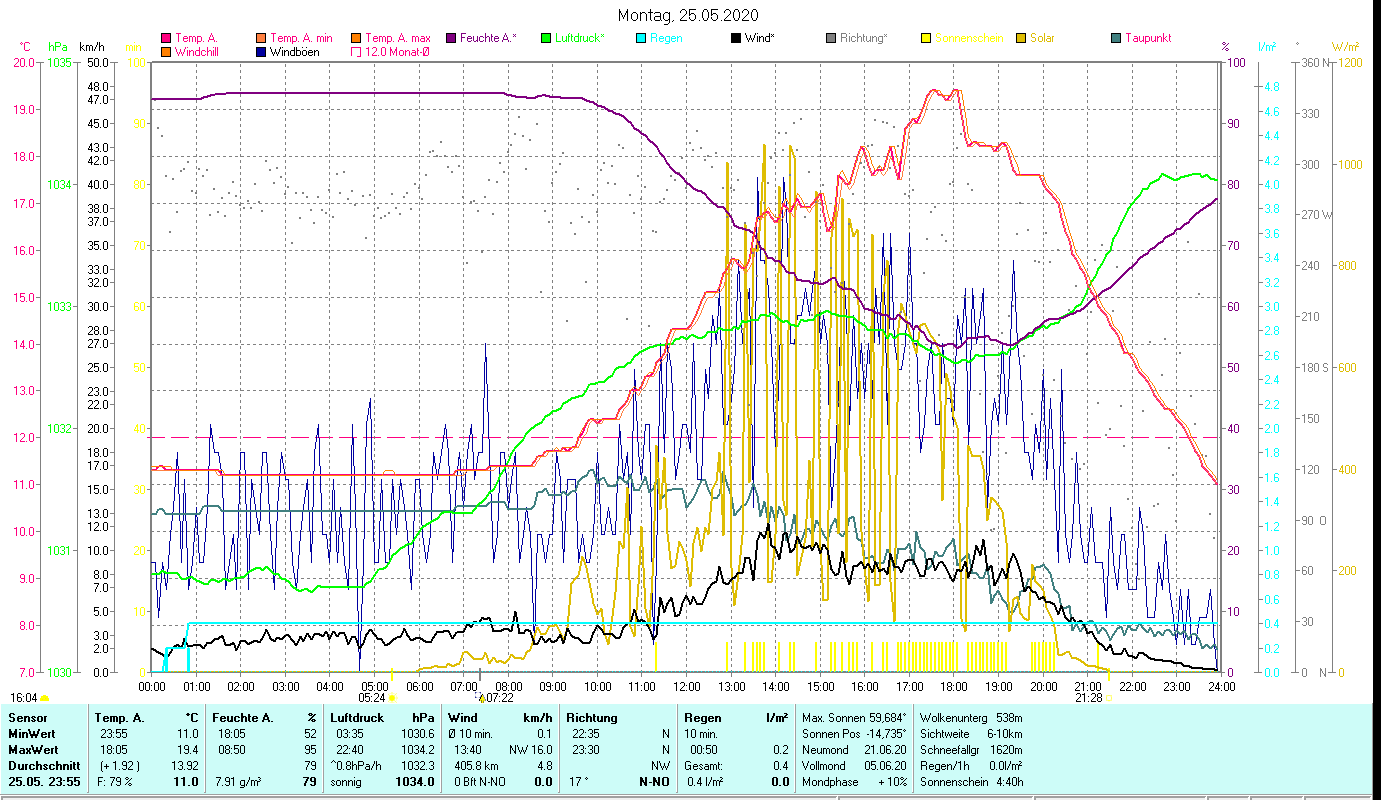The image size is (1381, 800).
Task: Click the yellow Sonnenschein legend square
Action: (926, 39)
